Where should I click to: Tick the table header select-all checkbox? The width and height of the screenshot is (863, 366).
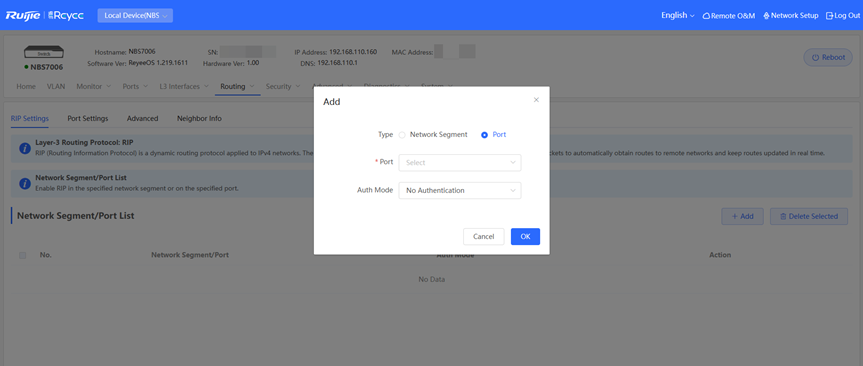(x=23, y=255)
